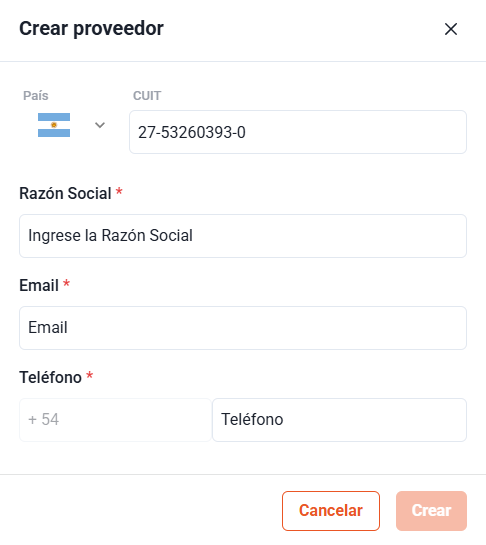
Task: Click the CUIT field label
Action: [x=147, y=96]
